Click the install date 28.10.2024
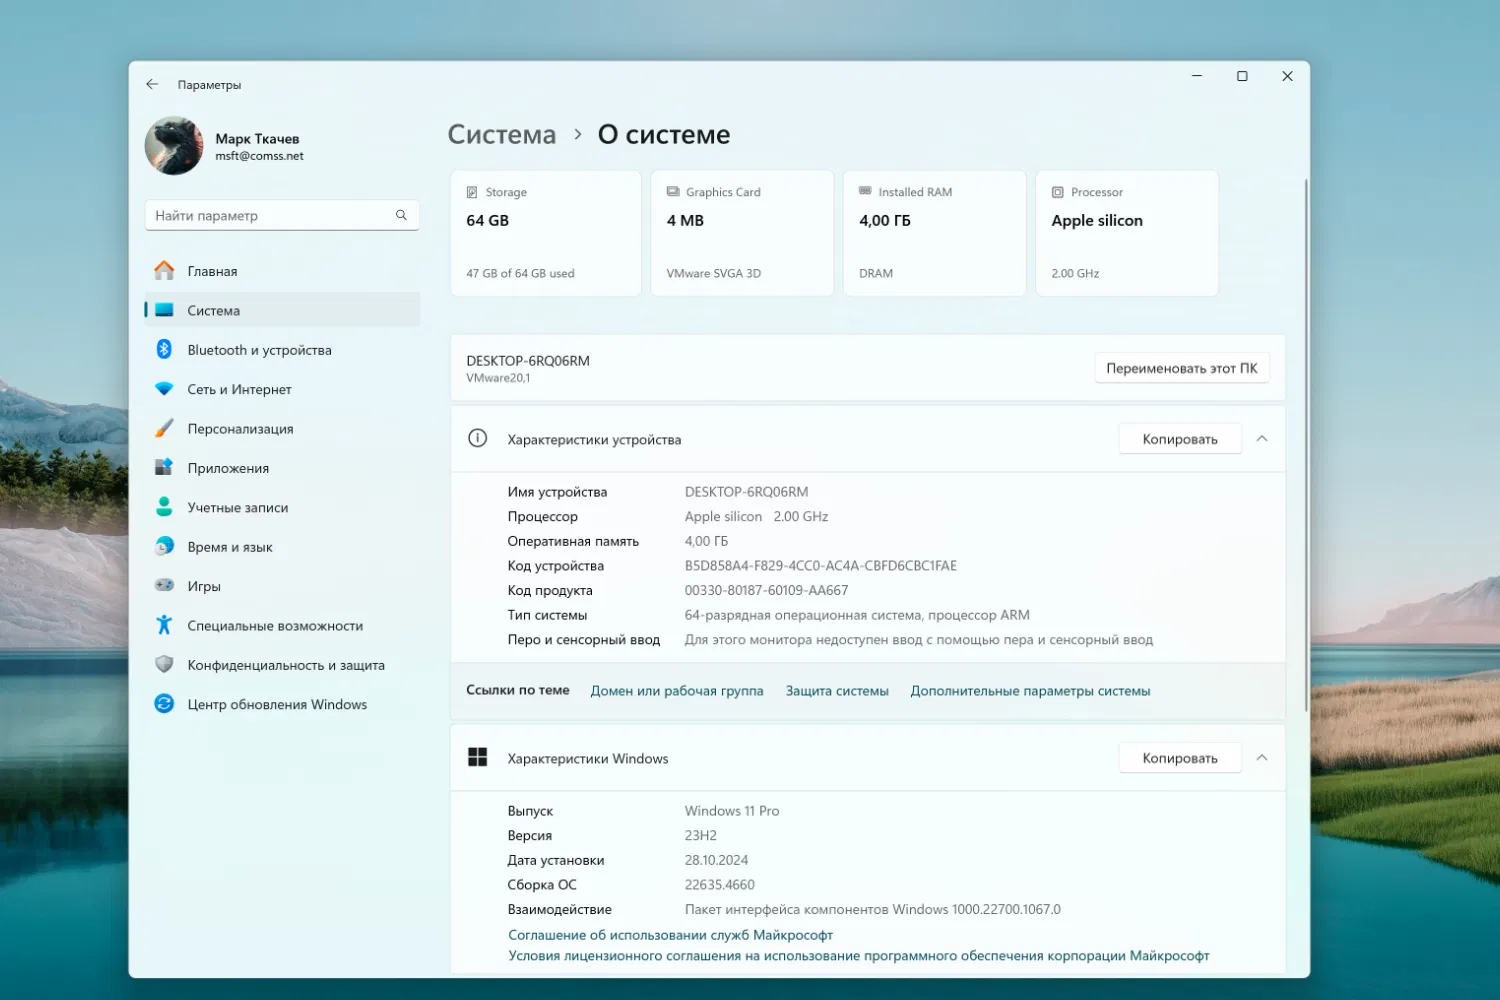Image resolution: width=1500 pixels, height=1000 pixels. click(x=716, y=860)
